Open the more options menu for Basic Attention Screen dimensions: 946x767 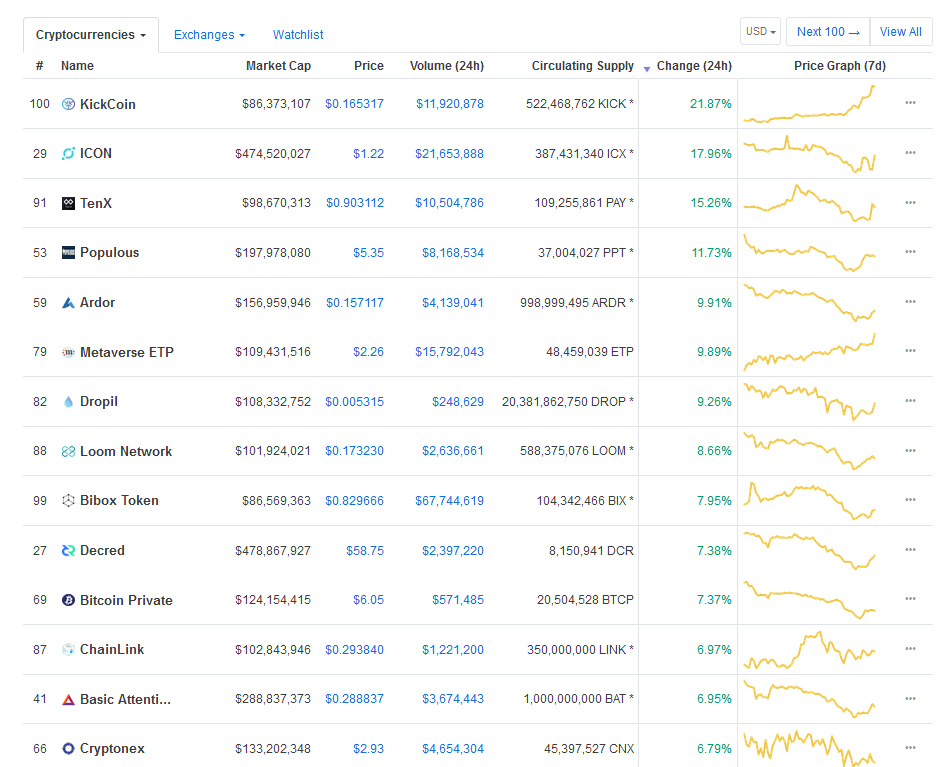point(910,699)
